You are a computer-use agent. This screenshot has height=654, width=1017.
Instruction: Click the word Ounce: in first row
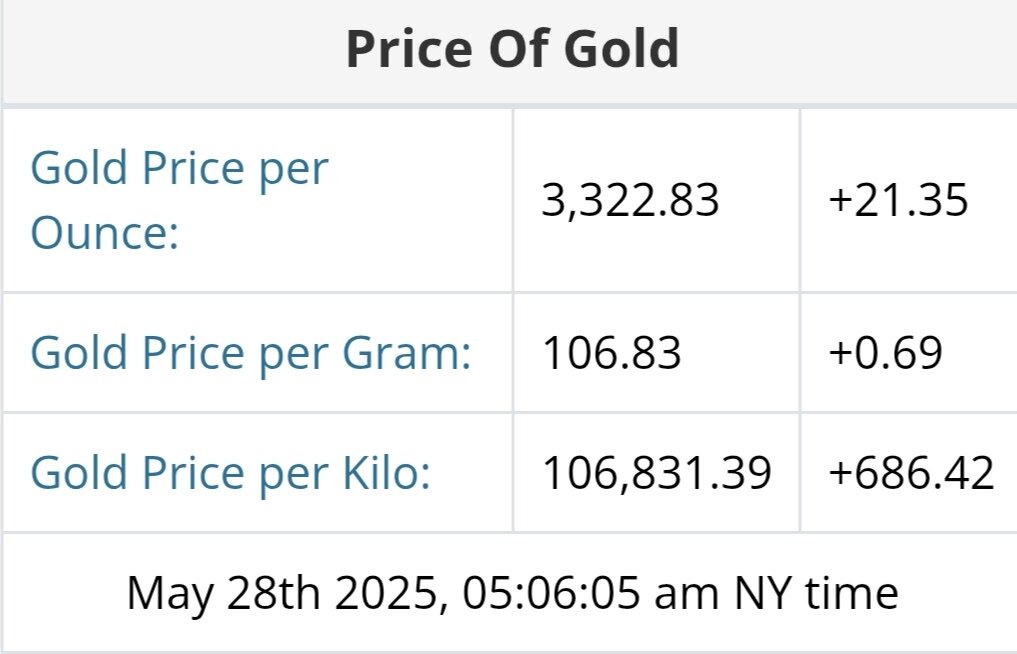click(x=104, y=232)
